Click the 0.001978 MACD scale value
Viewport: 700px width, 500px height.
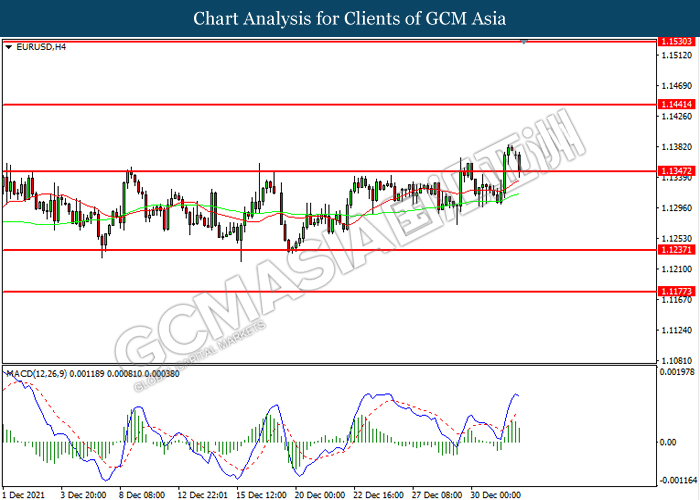(677, 372)
